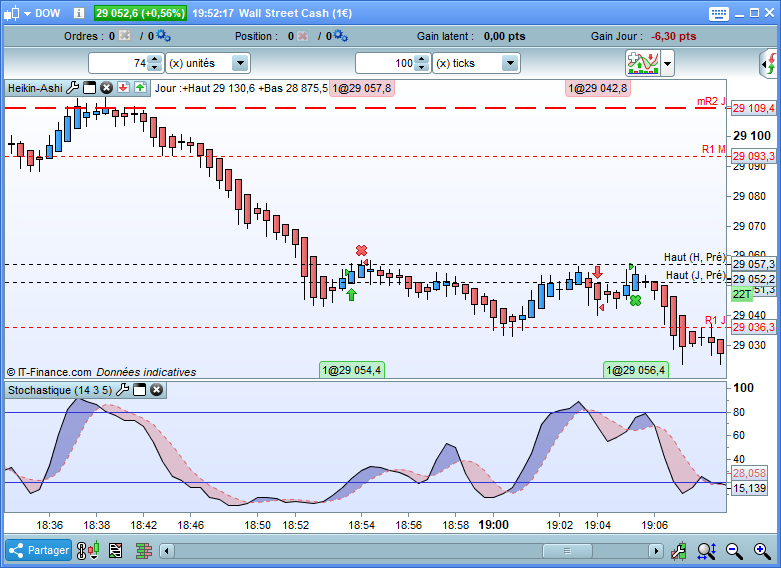Click order label '1@29 054,4'
The height and width of the screenshot is (568, 781).
(x=352, y=370)
